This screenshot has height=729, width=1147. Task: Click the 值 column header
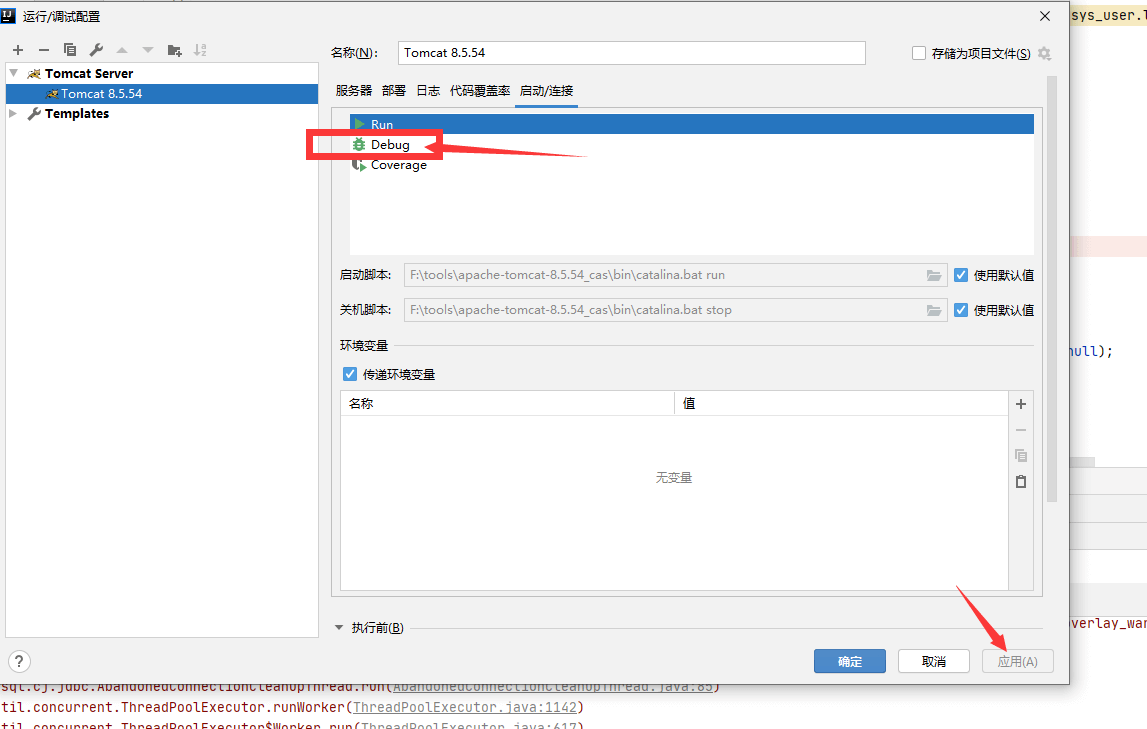pyautogui.click(x=841, y=404)
